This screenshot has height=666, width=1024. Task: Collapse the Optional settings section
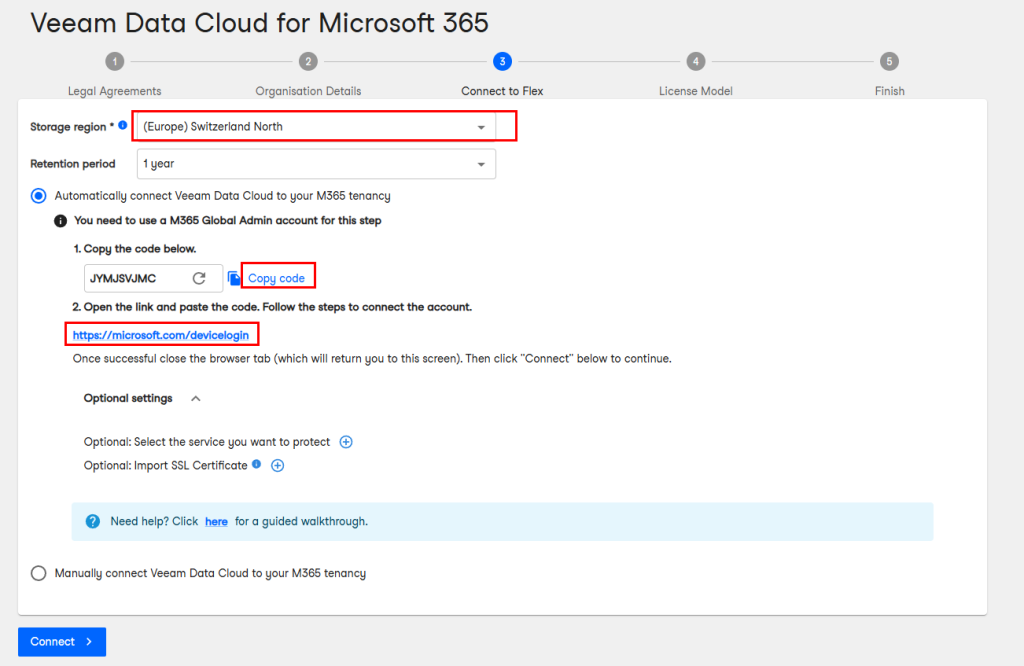coord(195,398)
